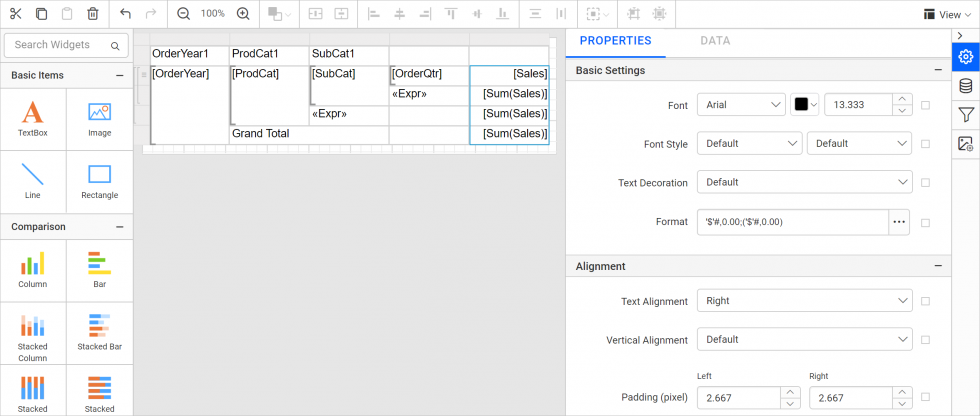Image resolution: width=980 pixels, height=416 pixels.
Task: Click the align bottom toolbar icon
Action: [x=502, y=14]
